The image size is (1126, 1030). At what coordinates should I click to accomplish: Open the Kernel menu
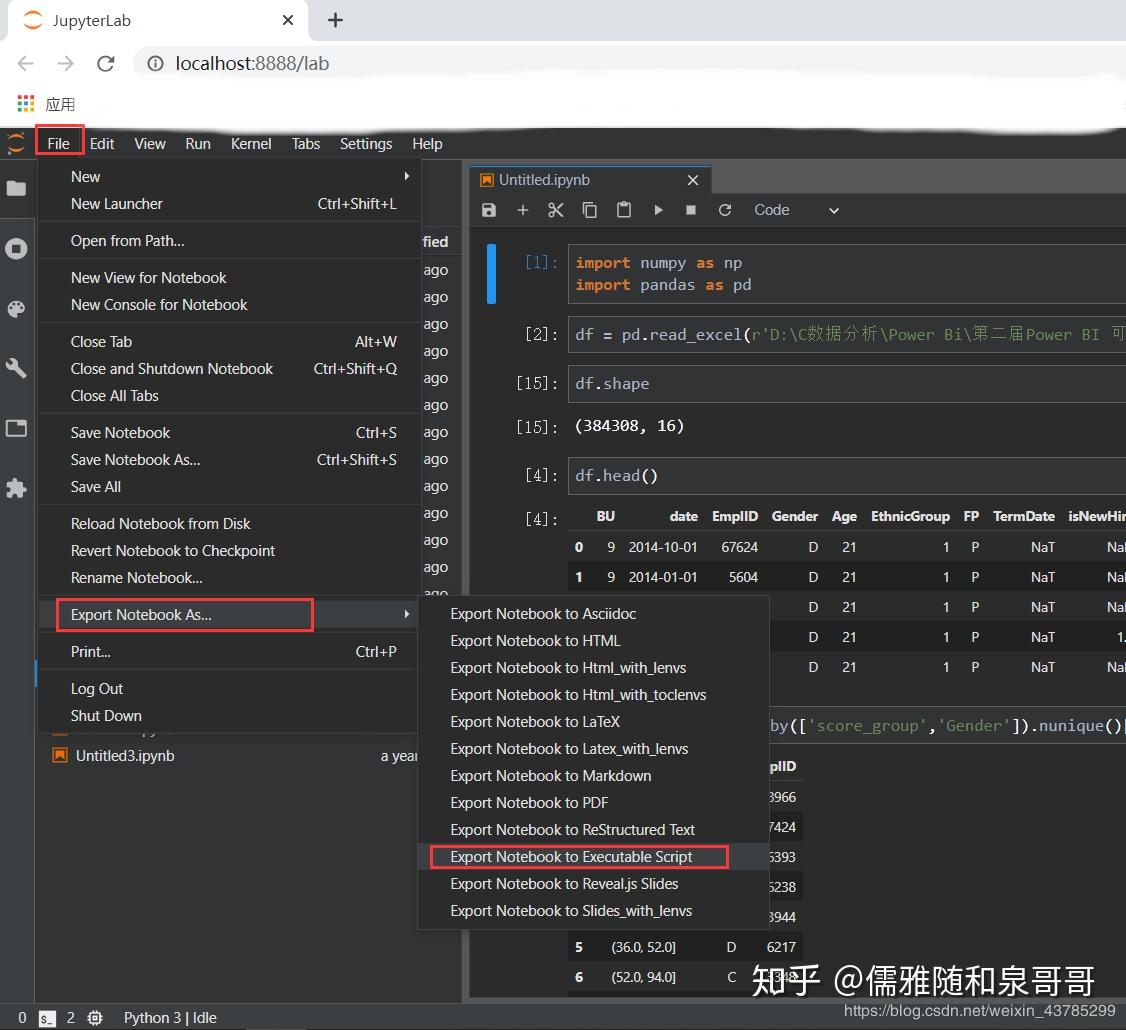(250, 144)
